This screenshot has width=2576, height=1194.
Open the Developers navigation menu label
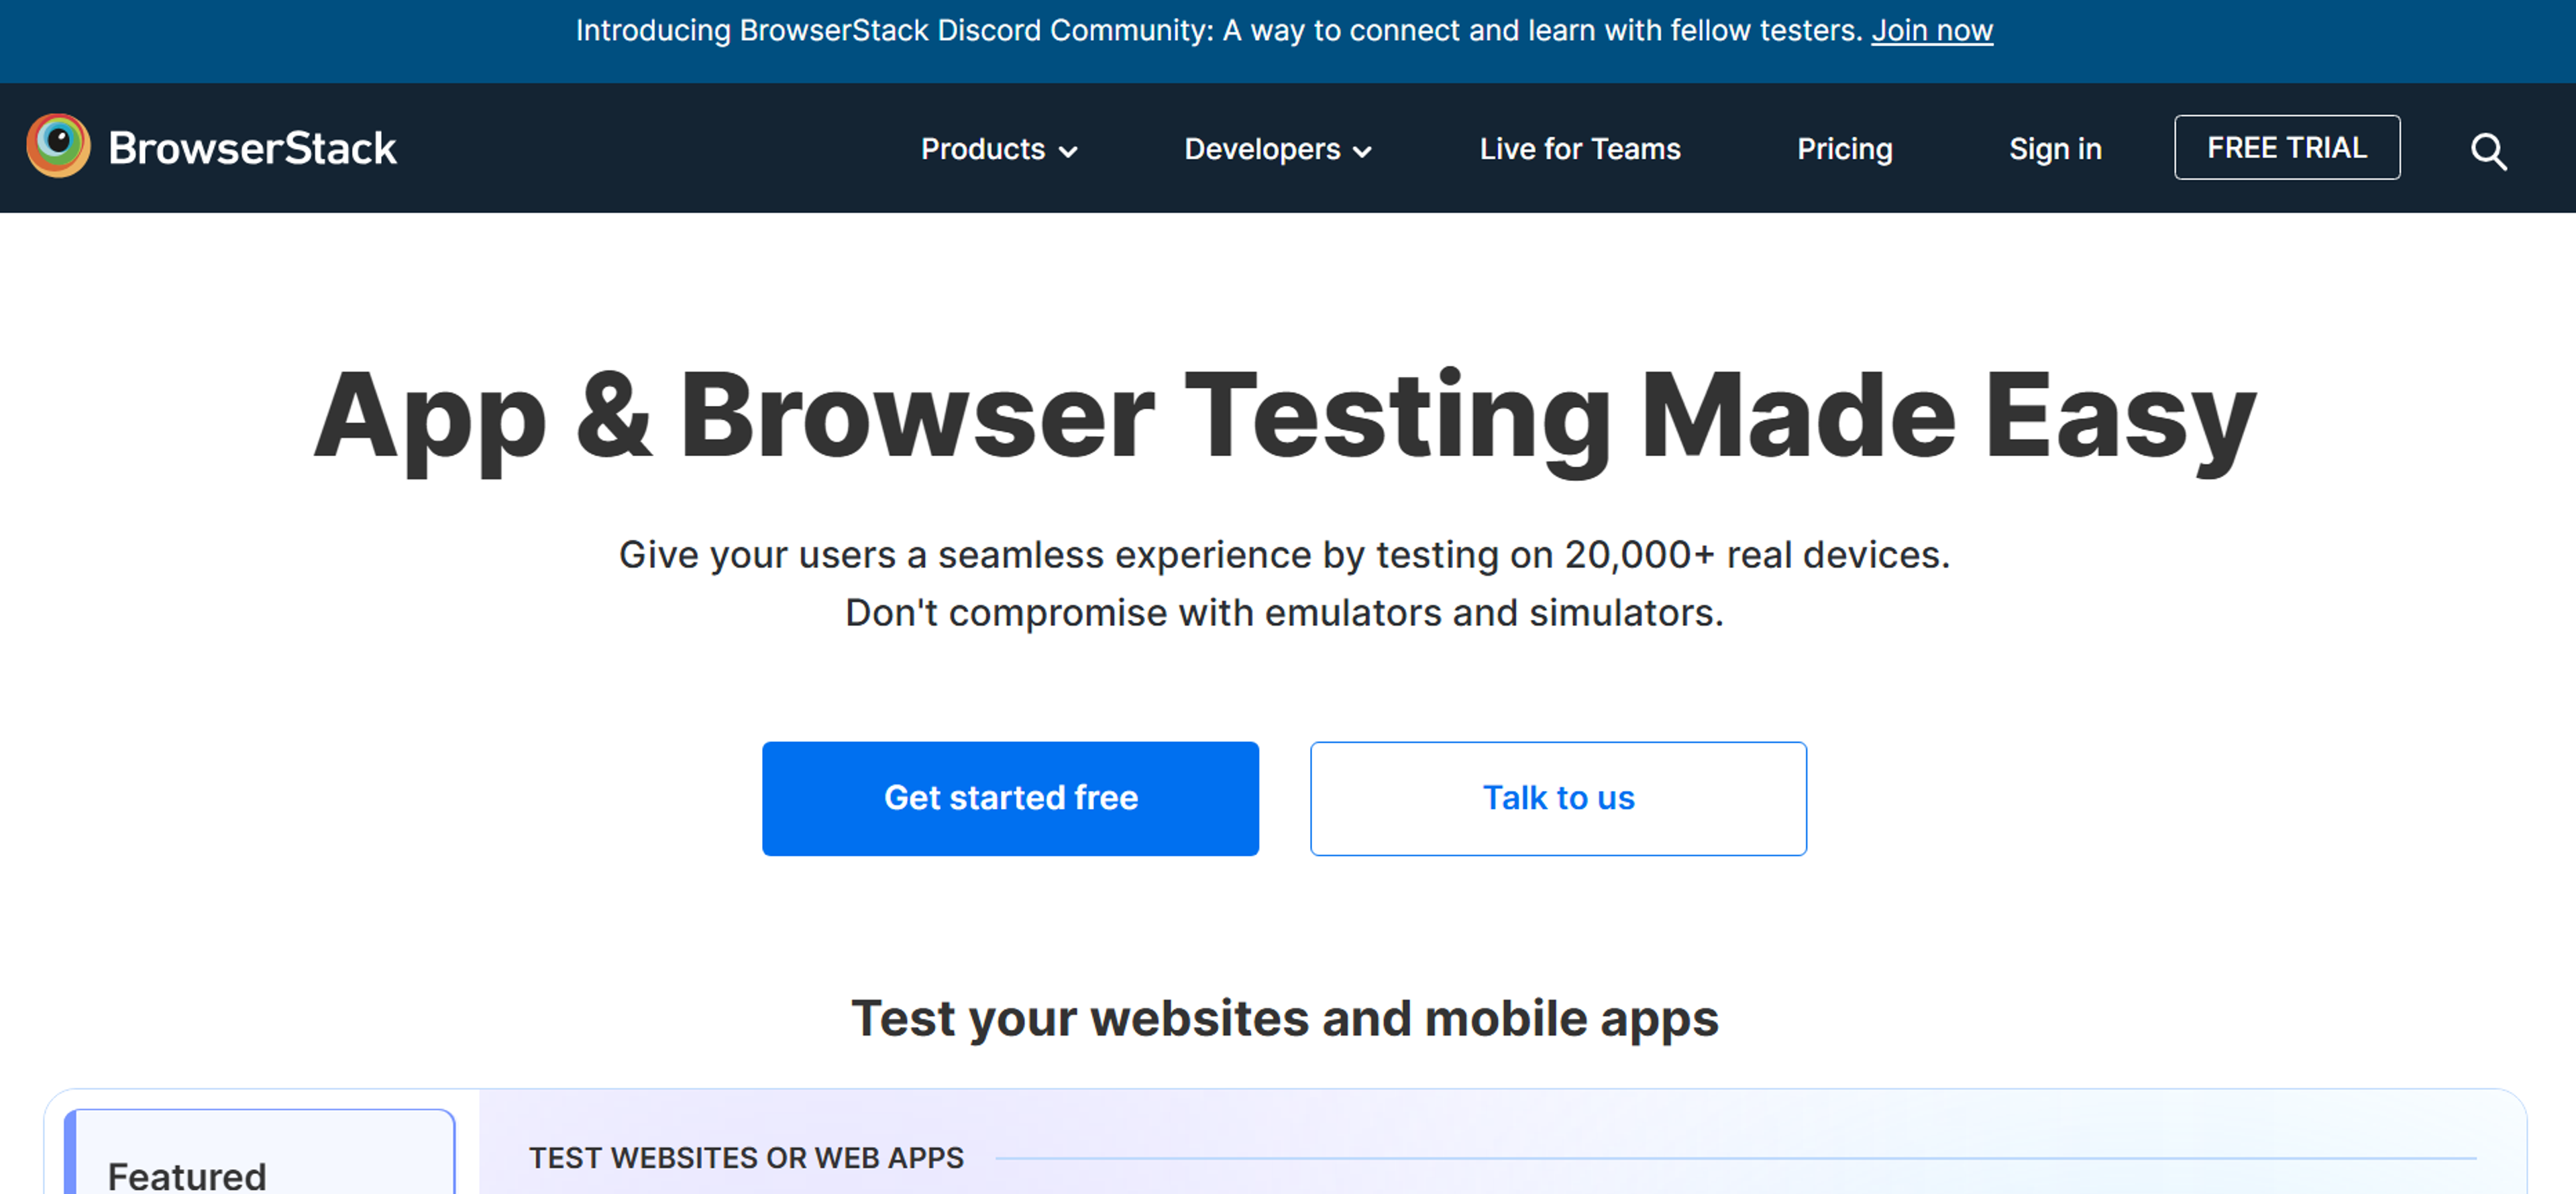point(1261,149)
